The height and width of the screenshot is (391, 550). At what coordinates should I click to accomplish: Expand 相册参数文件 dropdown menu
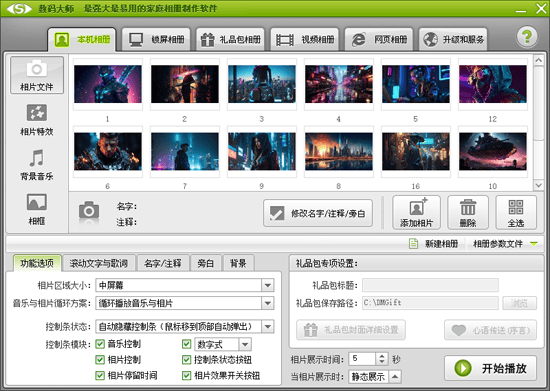click(534, 244)
